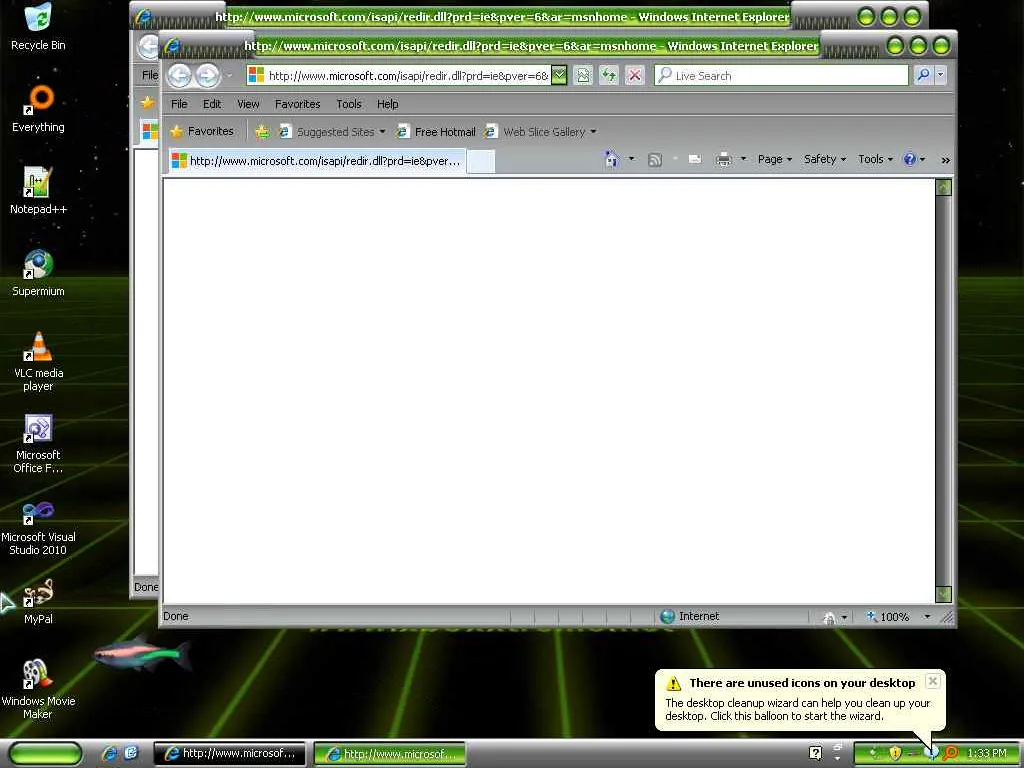Open the Page command bar menu
This screenshot has height=768, width=1024.
pyautogui.click(x=775, y=159)
